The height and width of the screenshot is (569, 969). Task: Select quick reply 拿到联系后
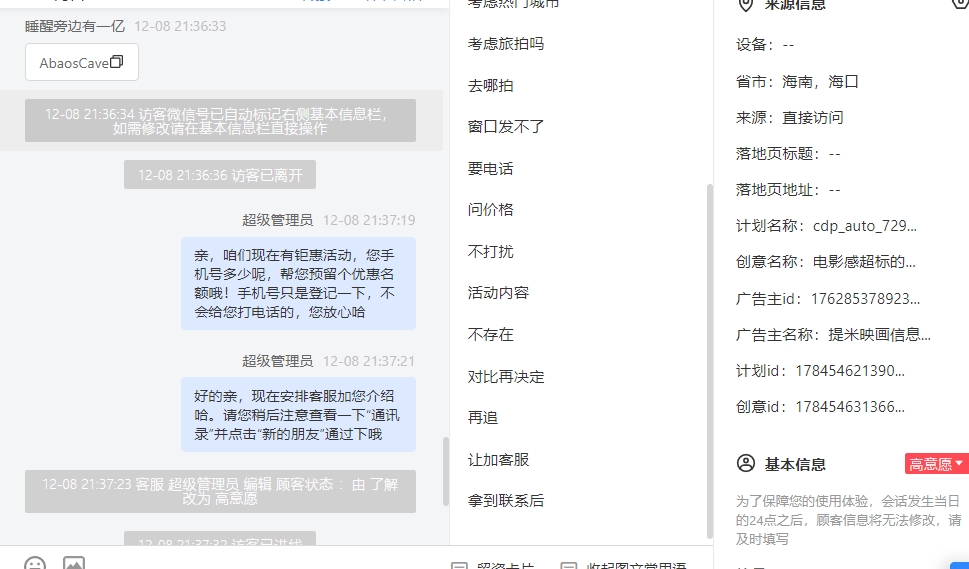coord(506,500)
